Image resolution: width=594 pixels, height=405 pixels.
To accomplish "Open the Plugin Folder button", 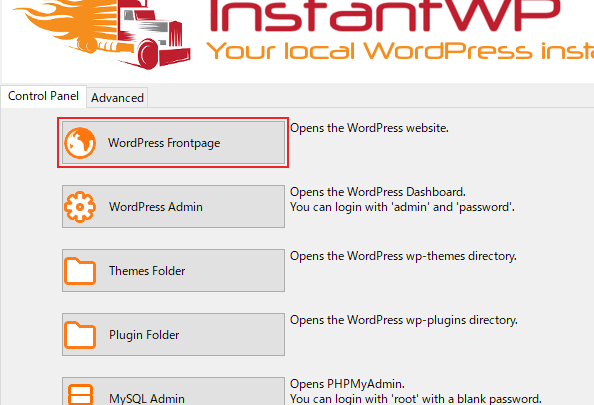I will tap(174, 335).
